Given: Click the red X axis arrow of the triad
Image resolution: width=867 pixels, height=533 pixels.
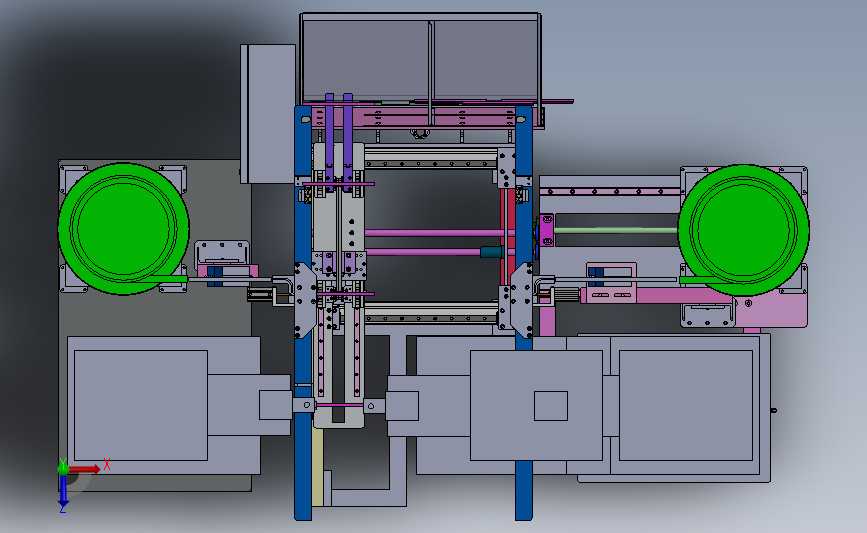Looking at the screenshot, I should pyautogui.click(x=85, y=469).
